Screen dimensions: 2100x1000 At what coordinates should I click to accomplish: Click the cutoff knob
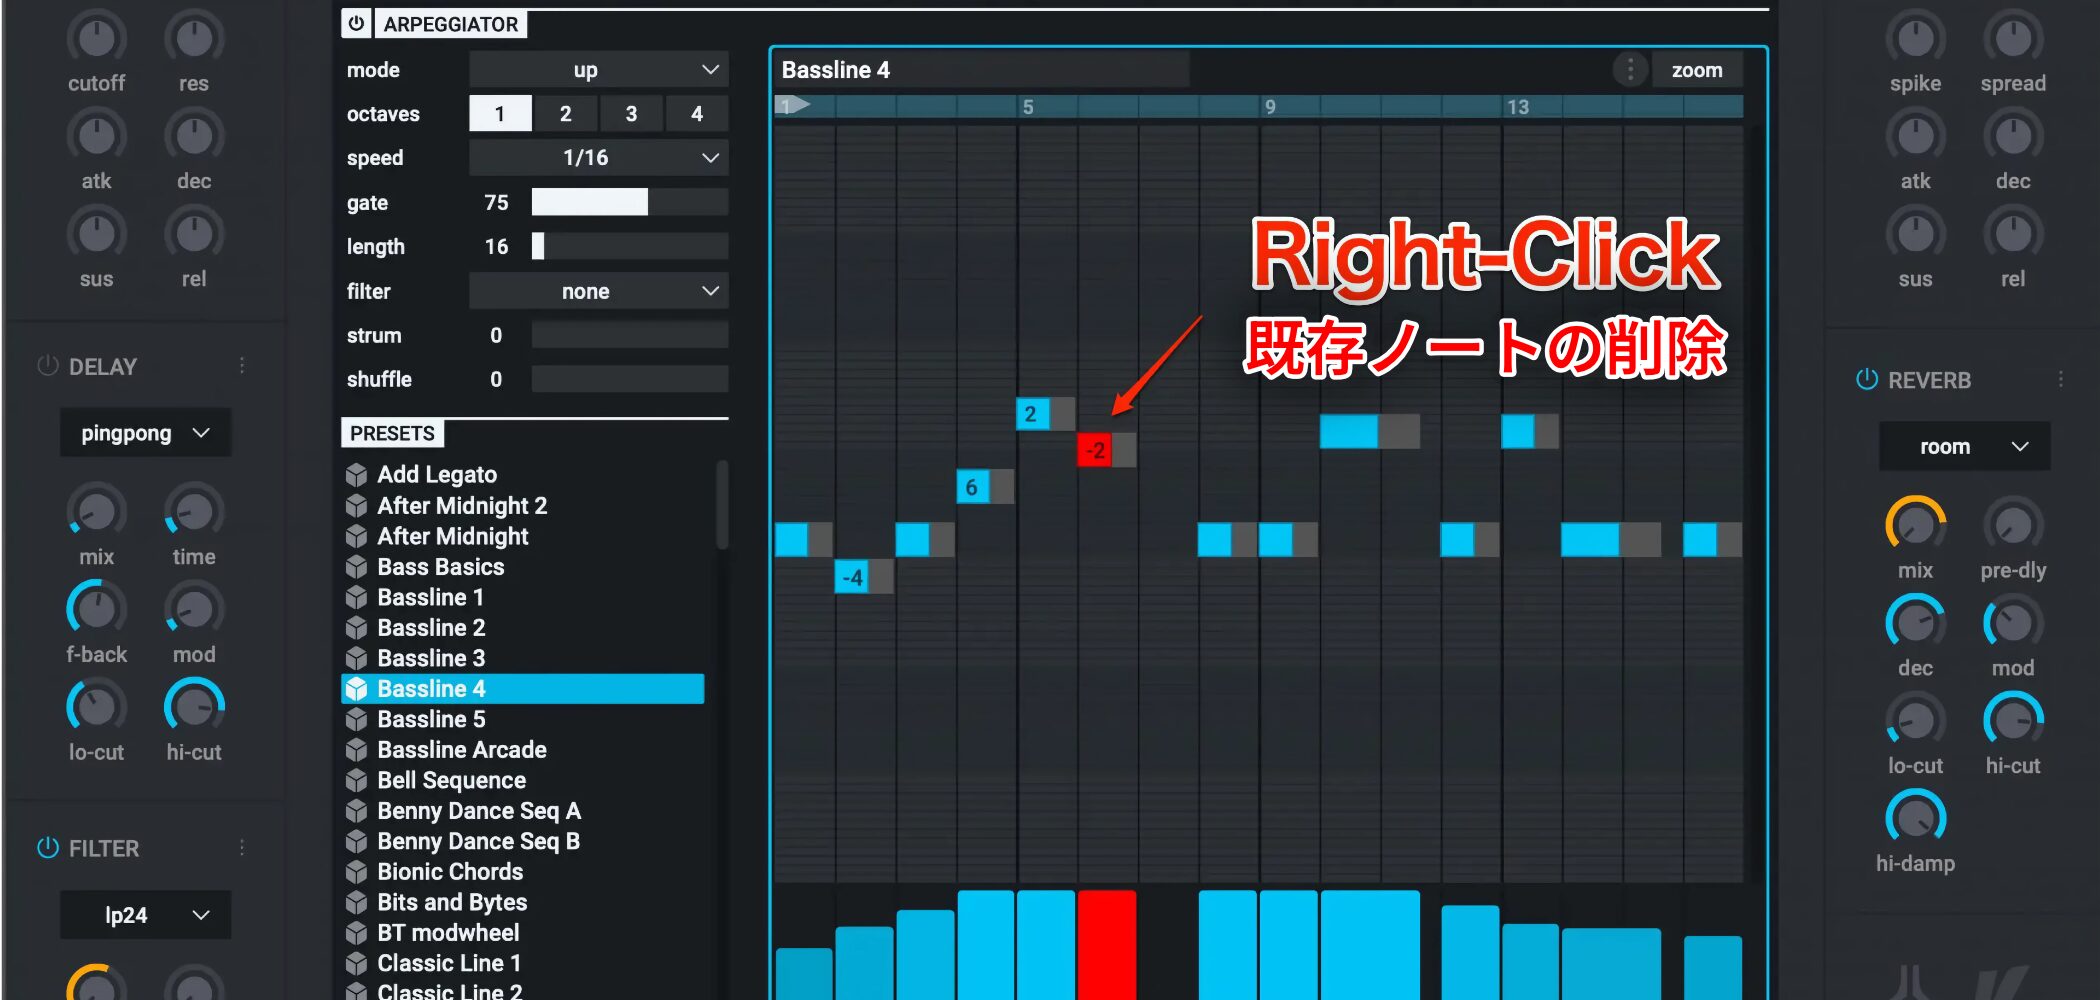pyautogui.click(x=96, y=38)
